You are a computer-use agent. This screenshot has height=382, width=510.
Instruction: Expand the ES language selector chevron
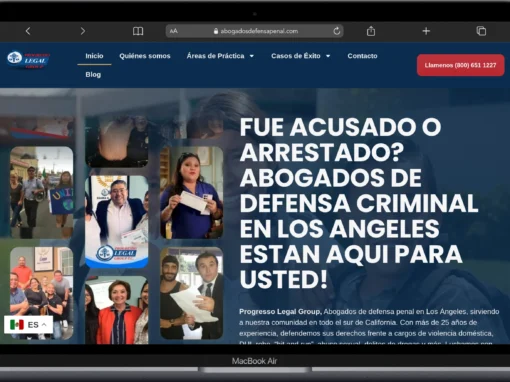pyautogui.click(x=44, y=325)
